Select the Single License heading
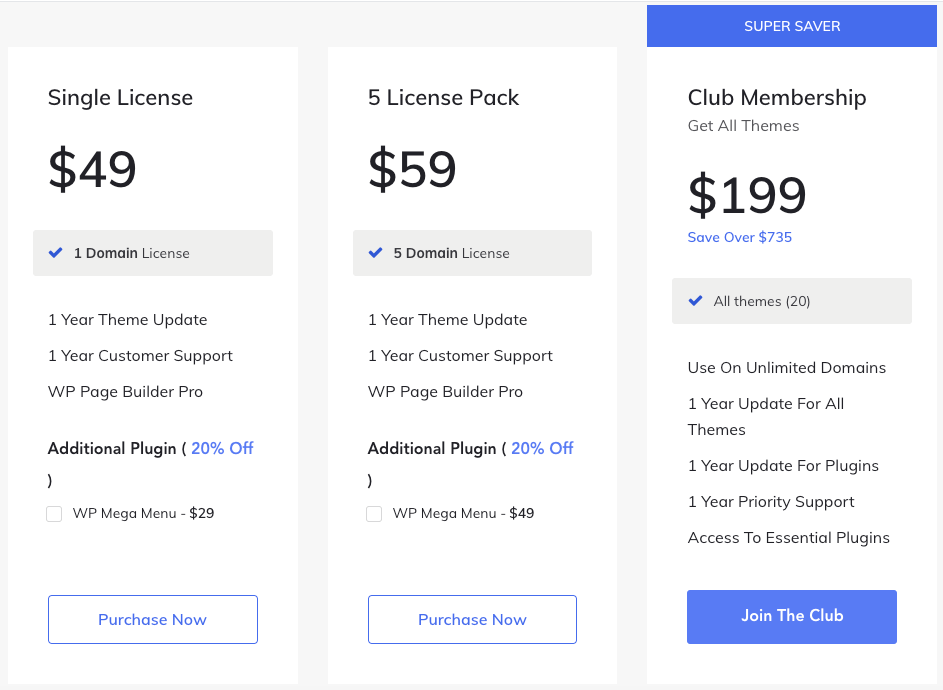The width and height of the screenshot is (943, 690). [x=120, y=98]
